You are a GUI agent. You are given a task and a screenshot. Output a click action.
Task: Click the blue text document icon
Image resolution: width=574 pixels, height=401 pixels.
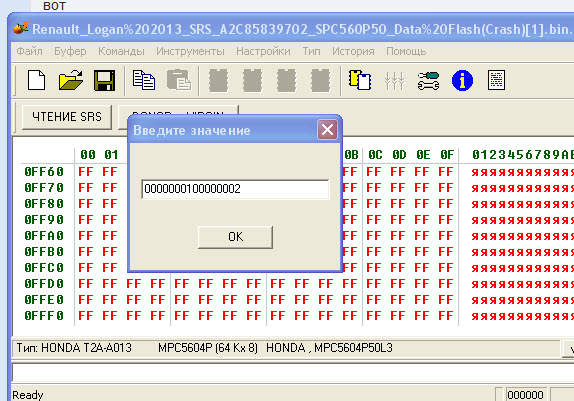point(496,80)
